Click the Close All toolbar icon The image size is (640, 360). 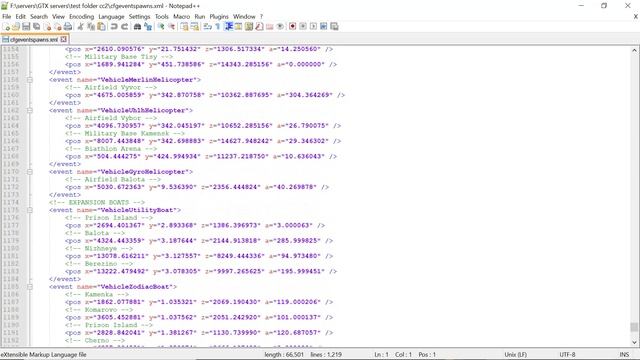(57, 27)
